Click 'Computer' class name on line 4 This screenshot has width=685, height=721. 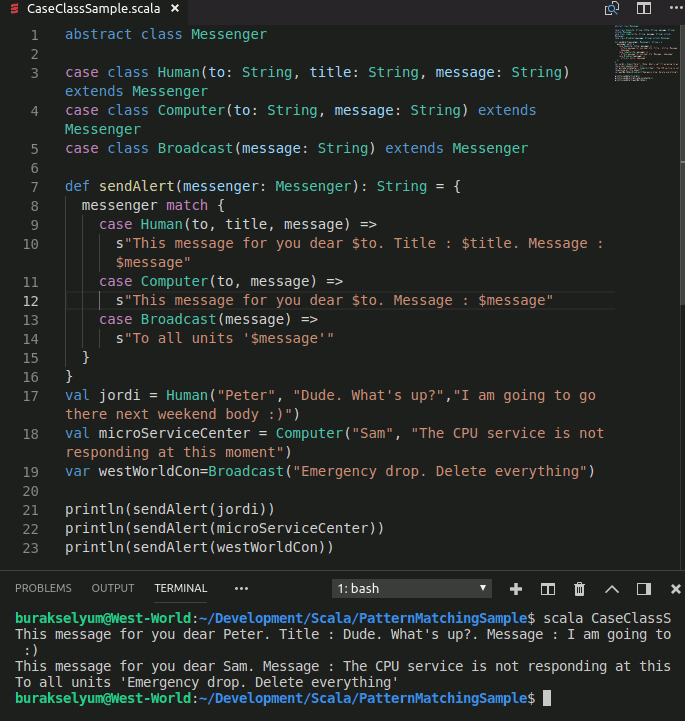pyautogui.click(x=191, y=110)
